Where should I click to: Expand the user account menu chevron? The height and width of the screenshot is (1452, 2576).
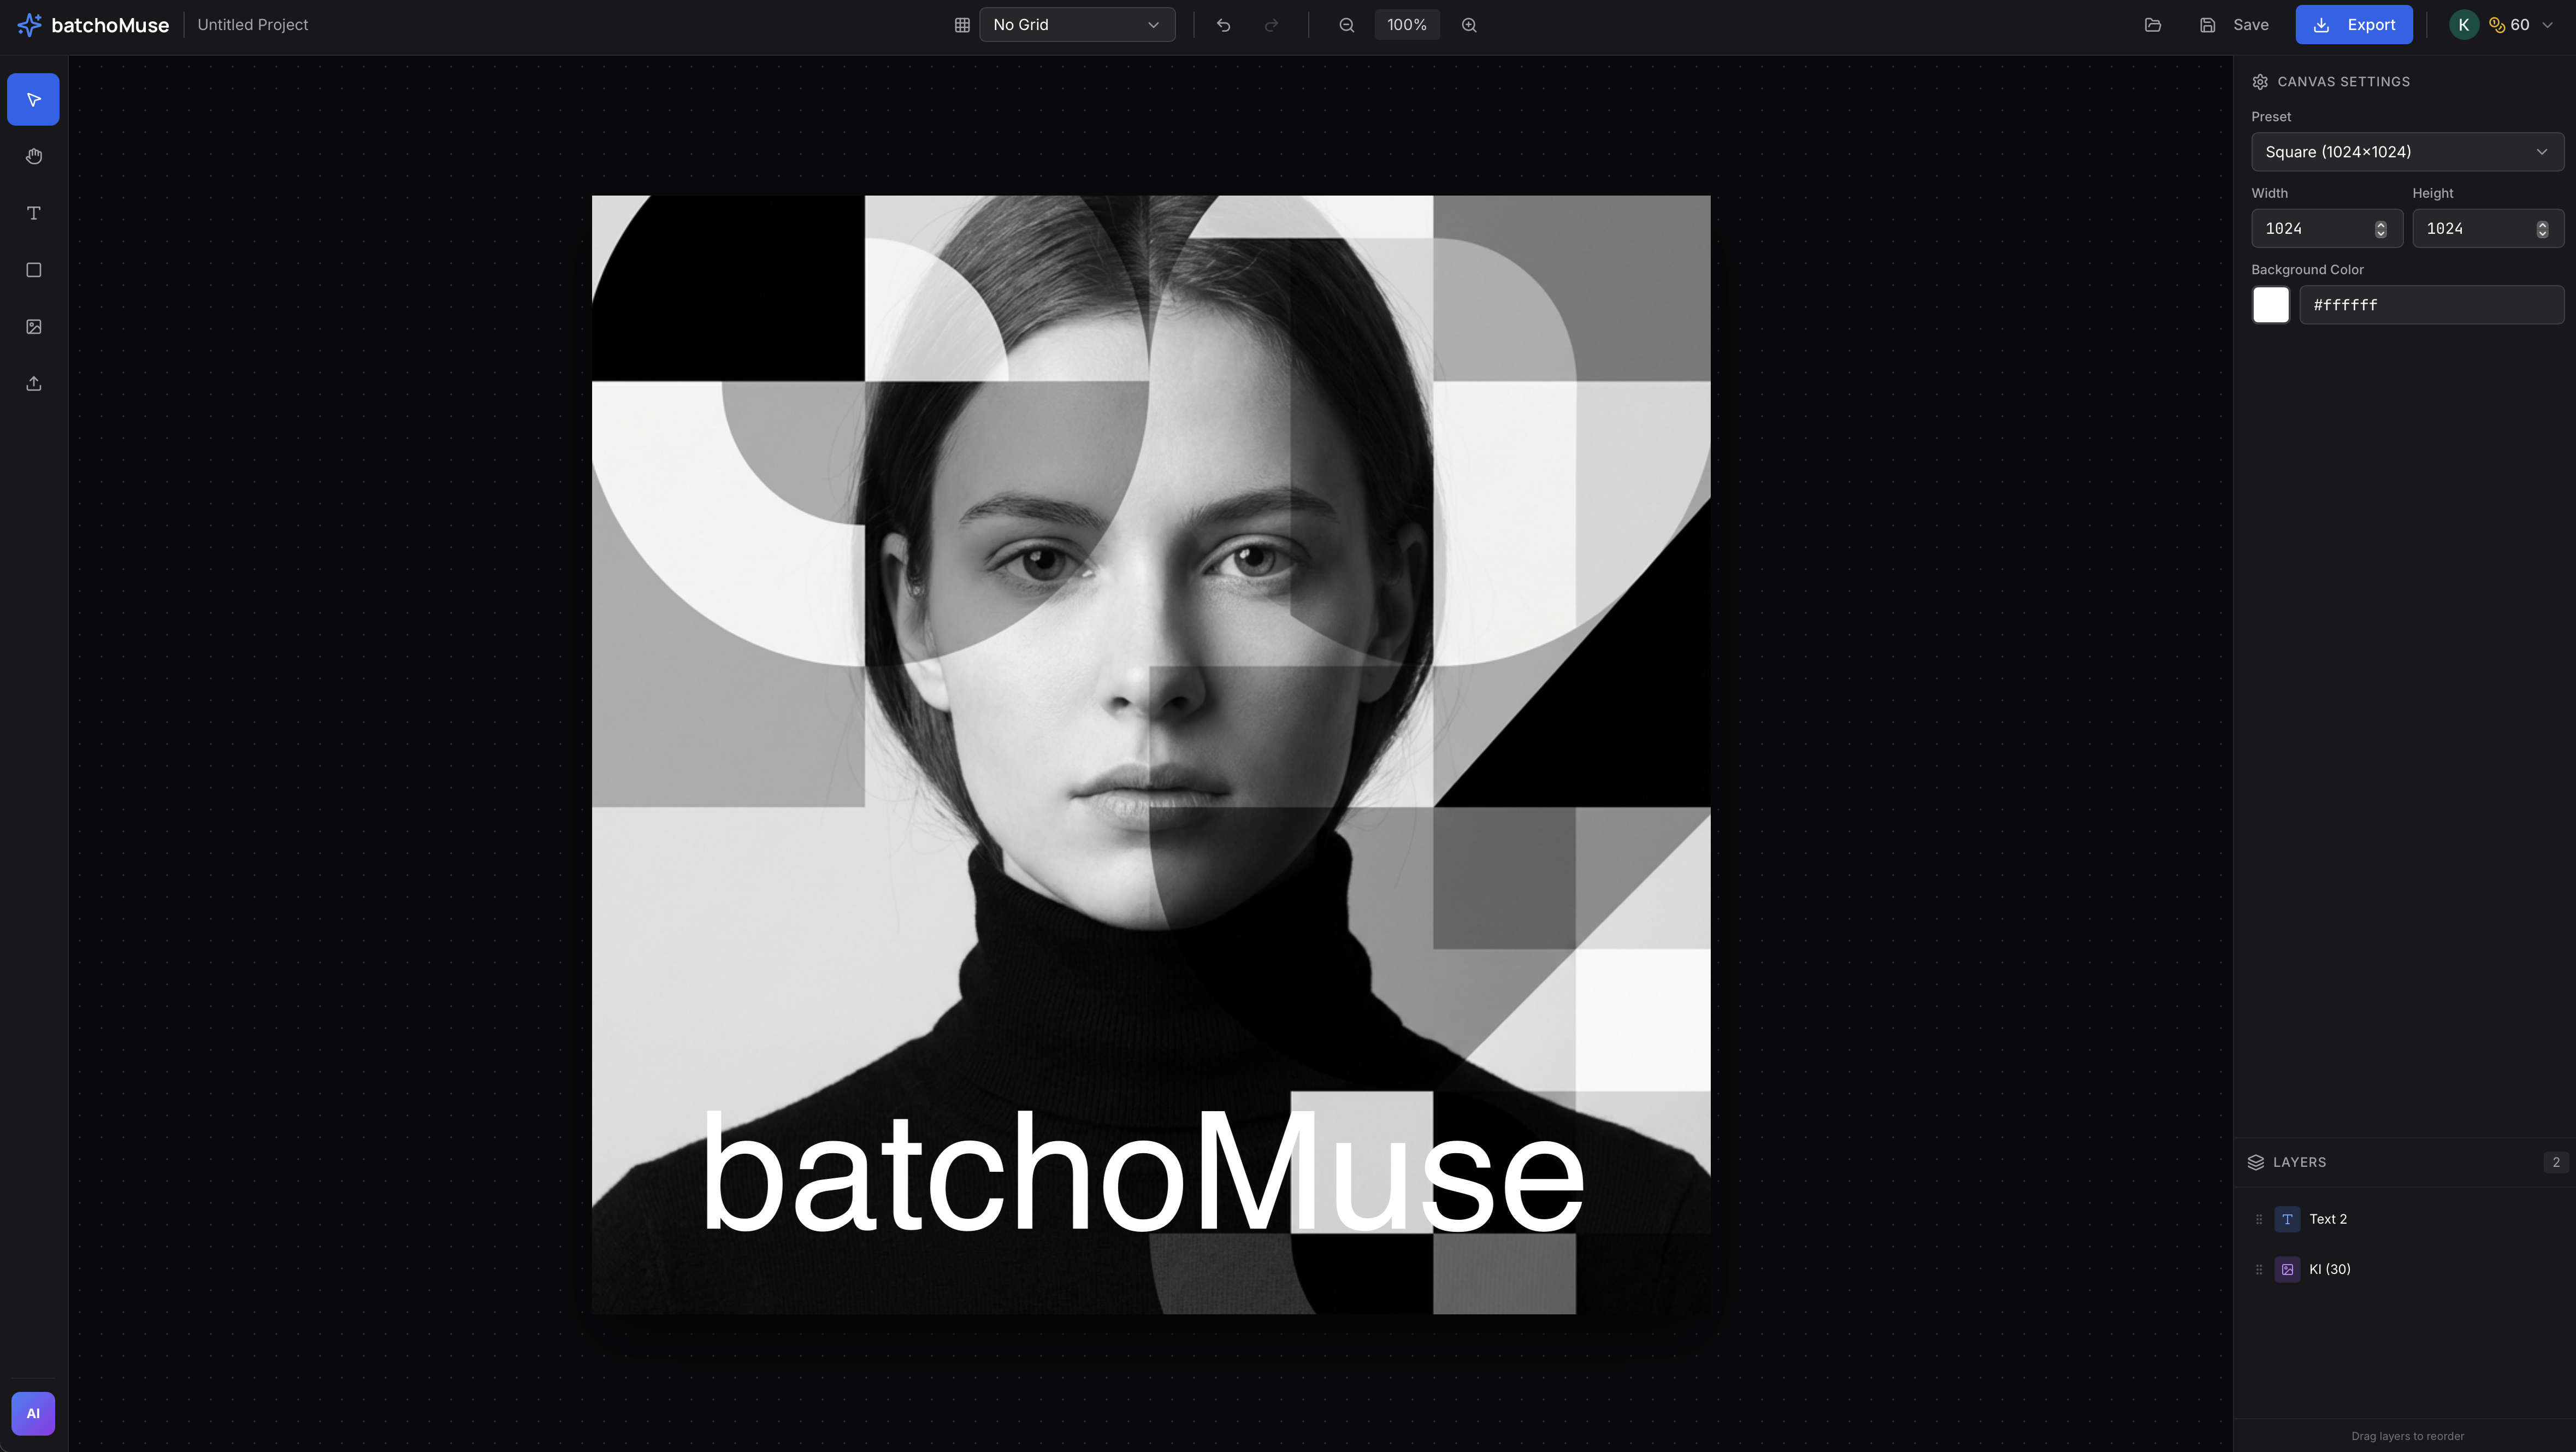pos(2547,25)
